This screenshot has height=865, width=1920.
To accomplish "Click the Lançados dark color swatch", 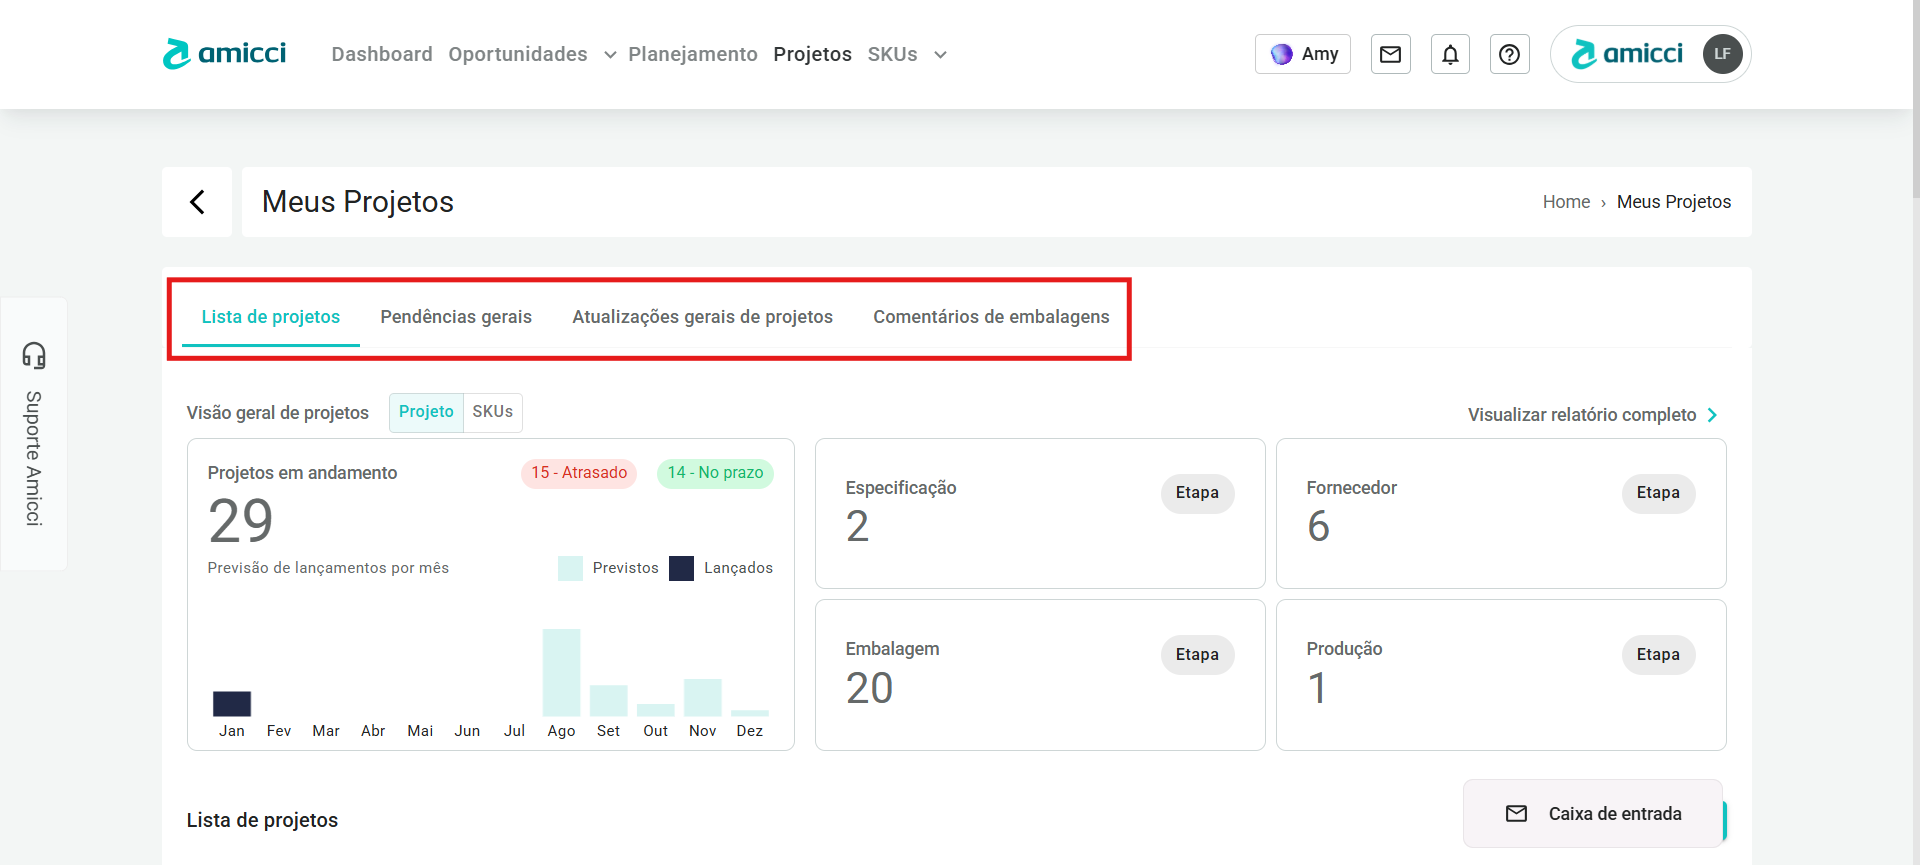I will 681,568.
